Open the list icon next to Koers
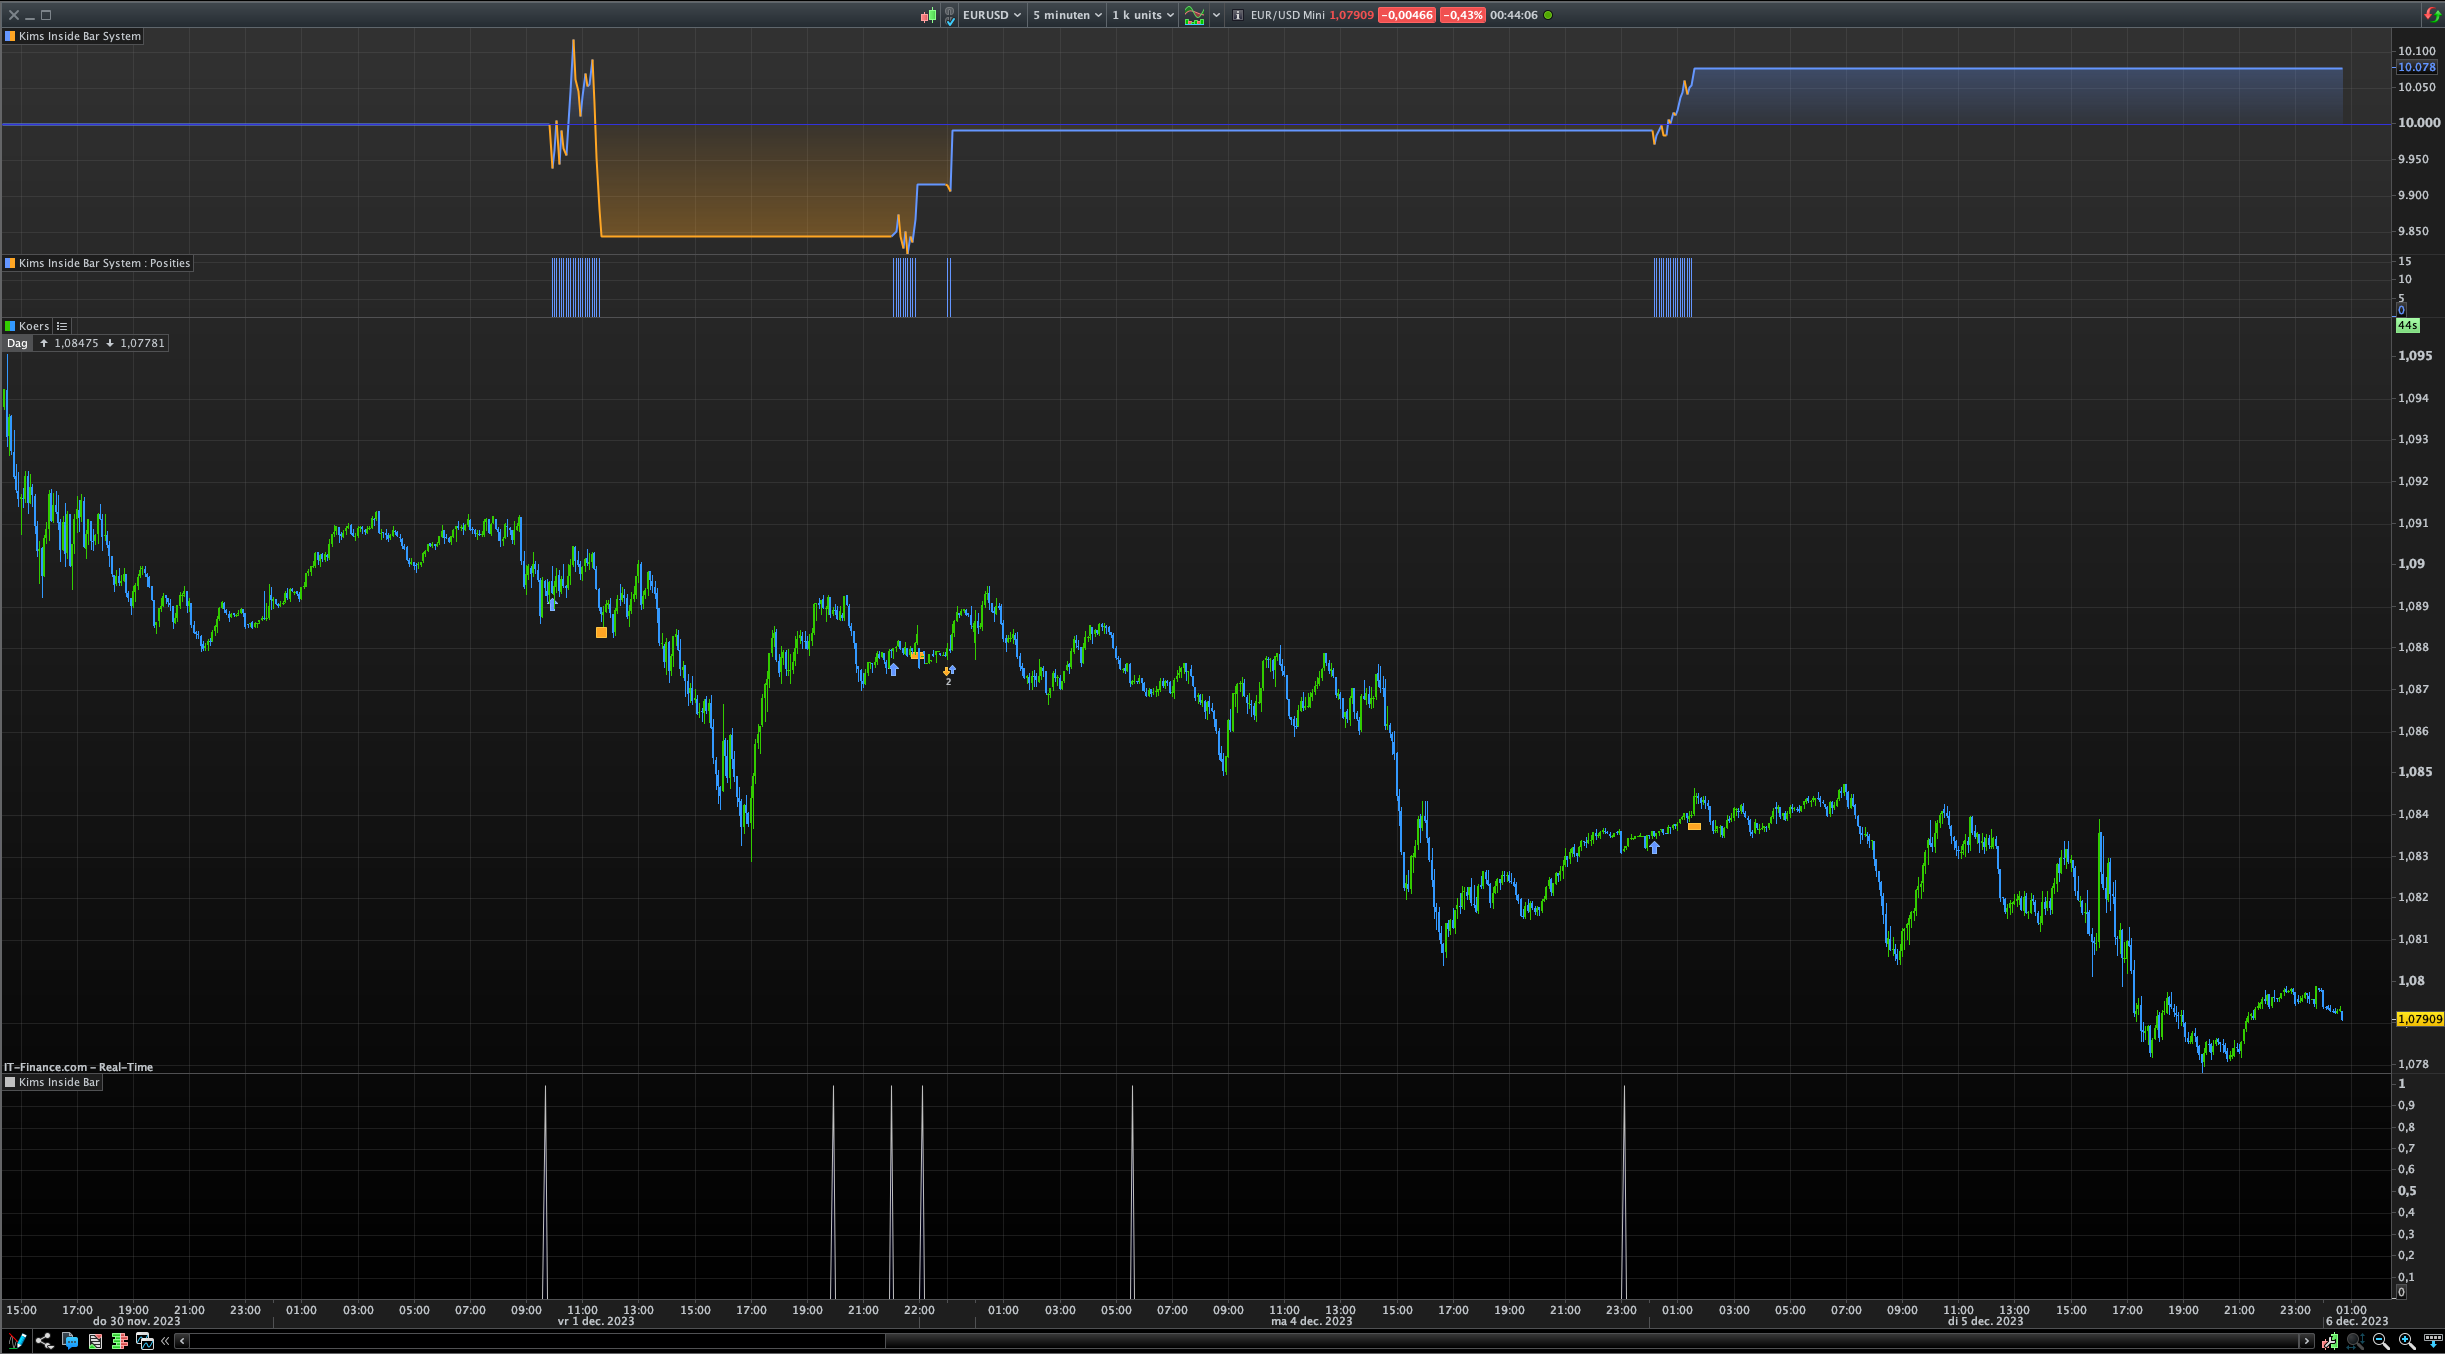2445x1354 pixels. pos(62,326)
